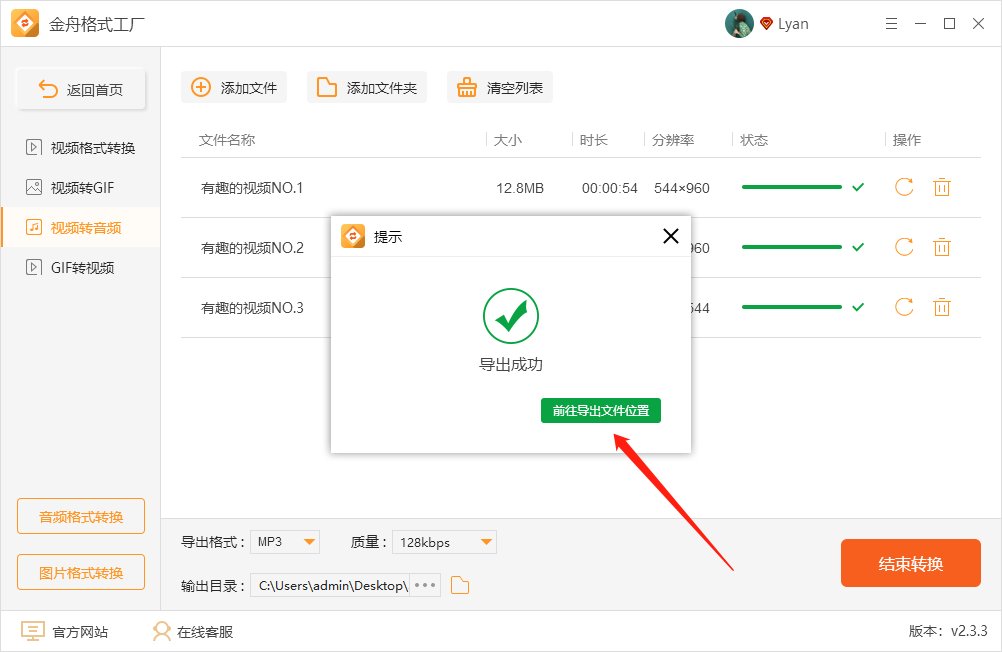The image size is (1002, 652).
Task: Click the 官方网站 icon at bottom left
Action: tap(31, 631)
